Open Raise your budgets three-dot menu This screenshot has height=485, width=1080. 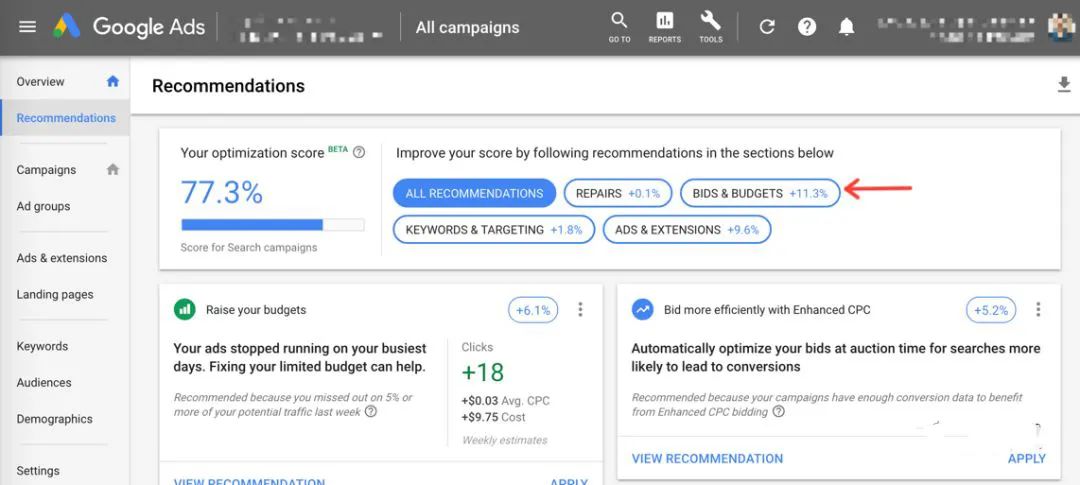coord(580,310)
